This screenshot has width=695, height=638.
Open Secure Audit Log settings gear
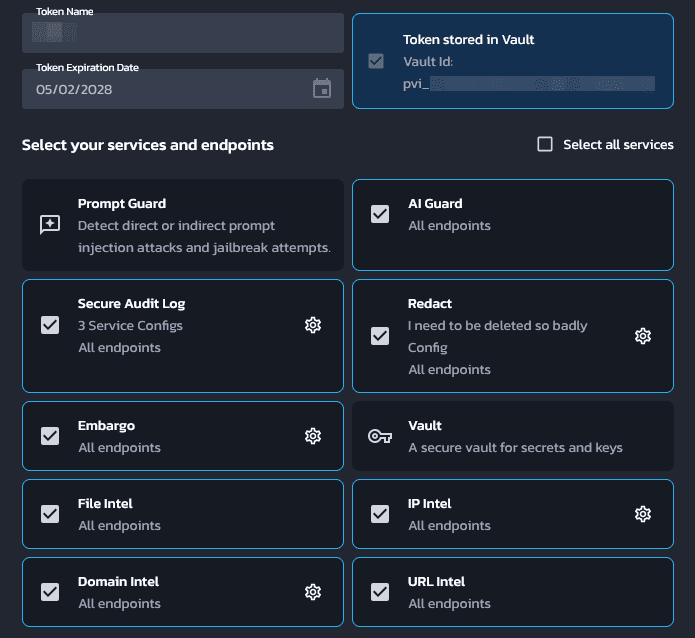pos(313,325)
